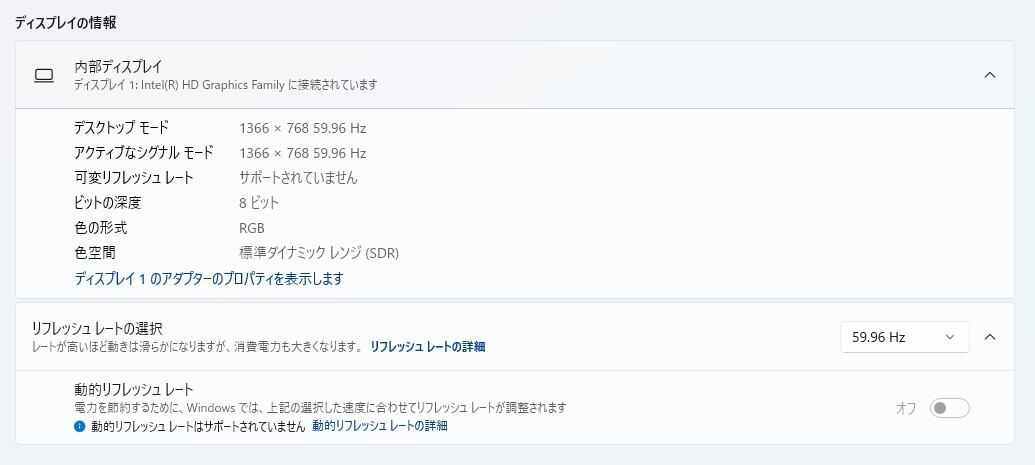1035x465 pixels.
Task: Click the リフレッシュ レートの選択 title
Action: (97, 328)
